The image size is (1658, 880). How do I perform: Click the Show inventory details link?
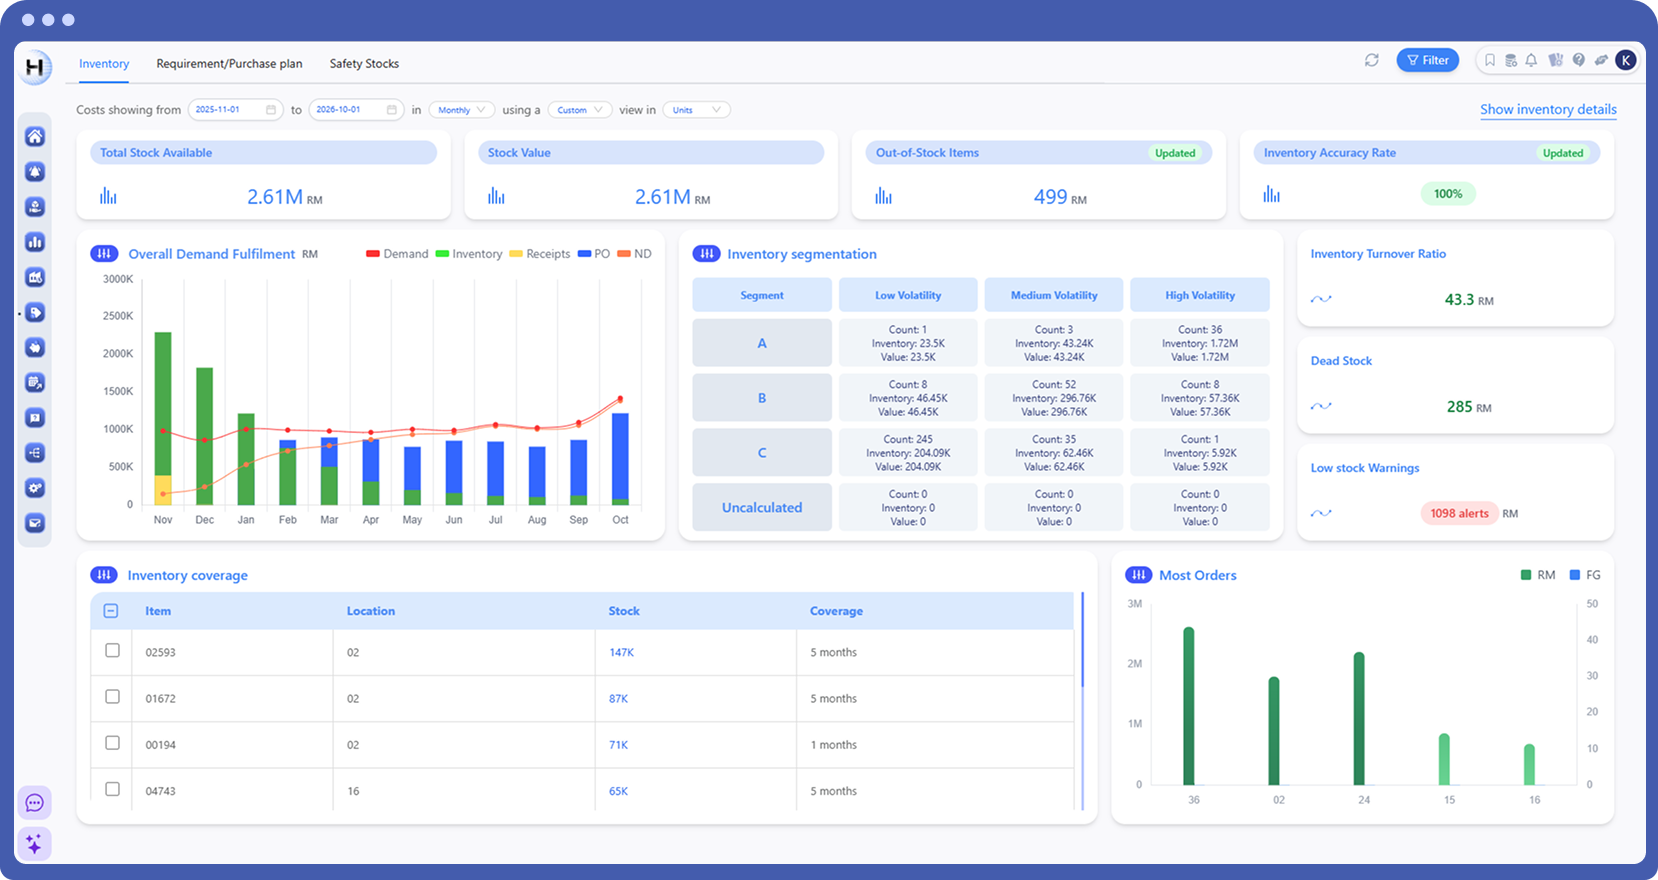1548,109
